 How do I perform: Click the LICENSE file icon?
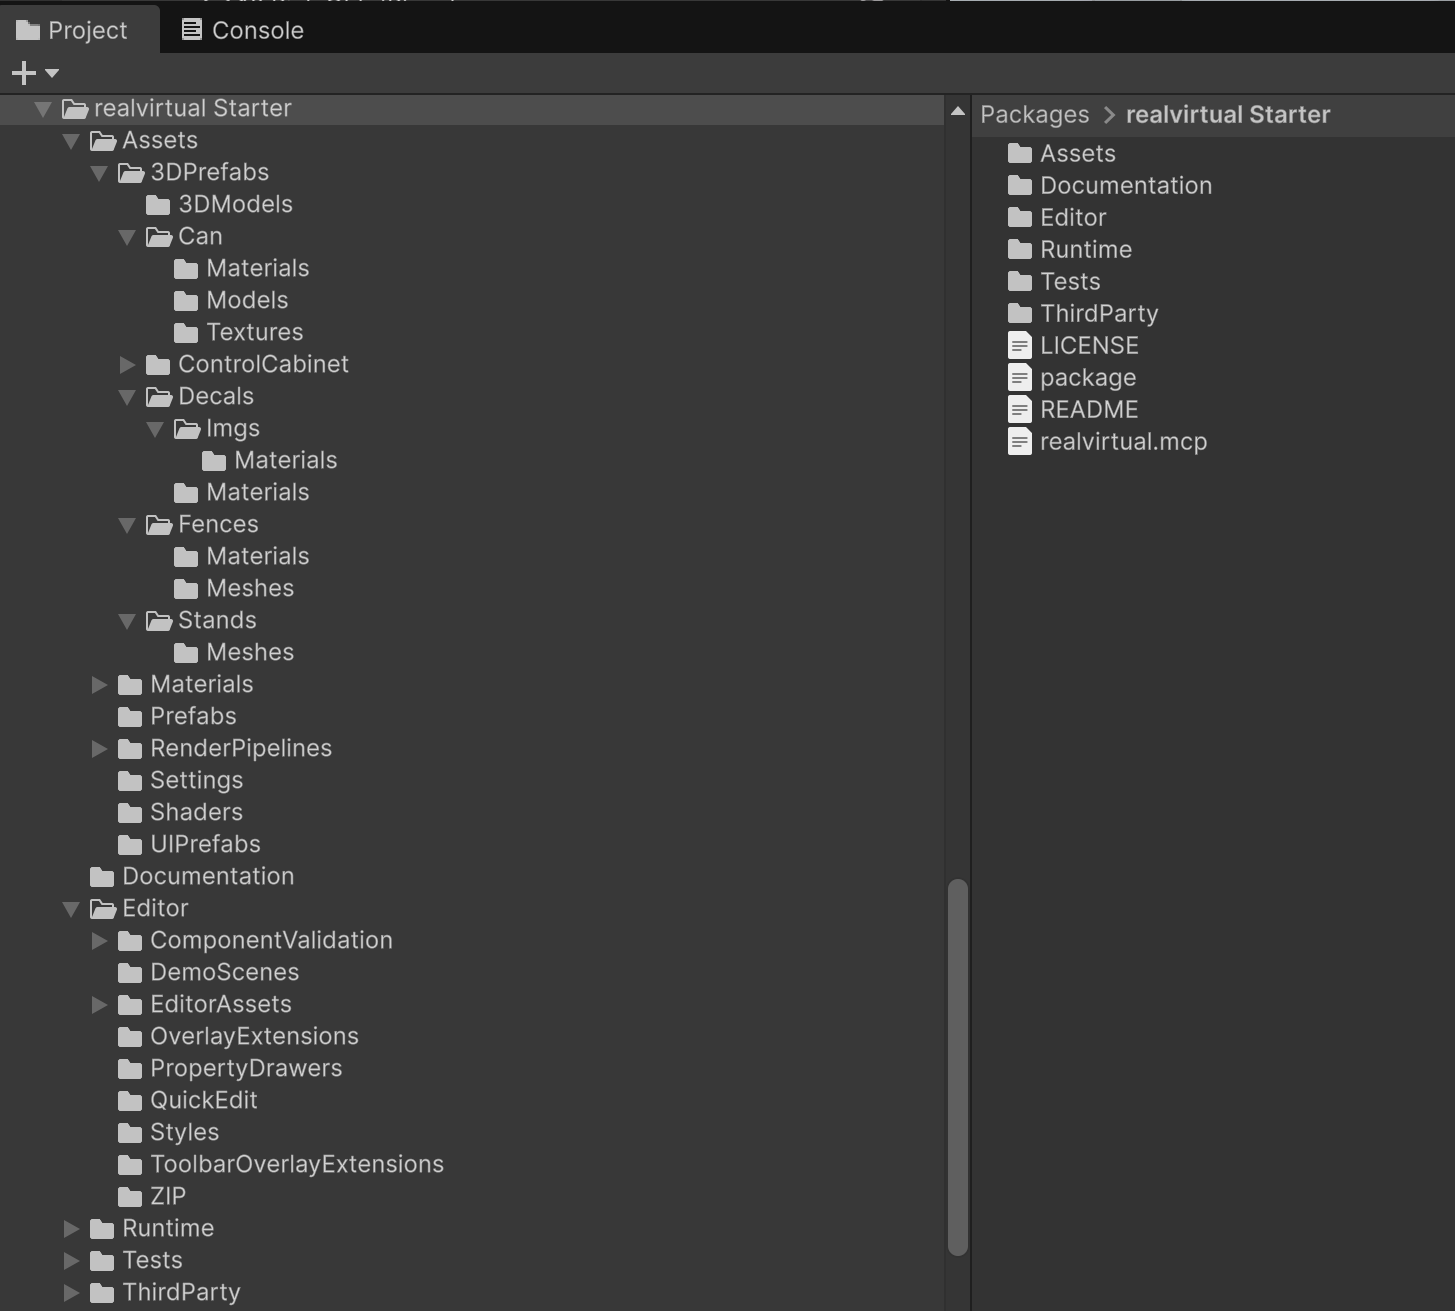(1019, 346)
